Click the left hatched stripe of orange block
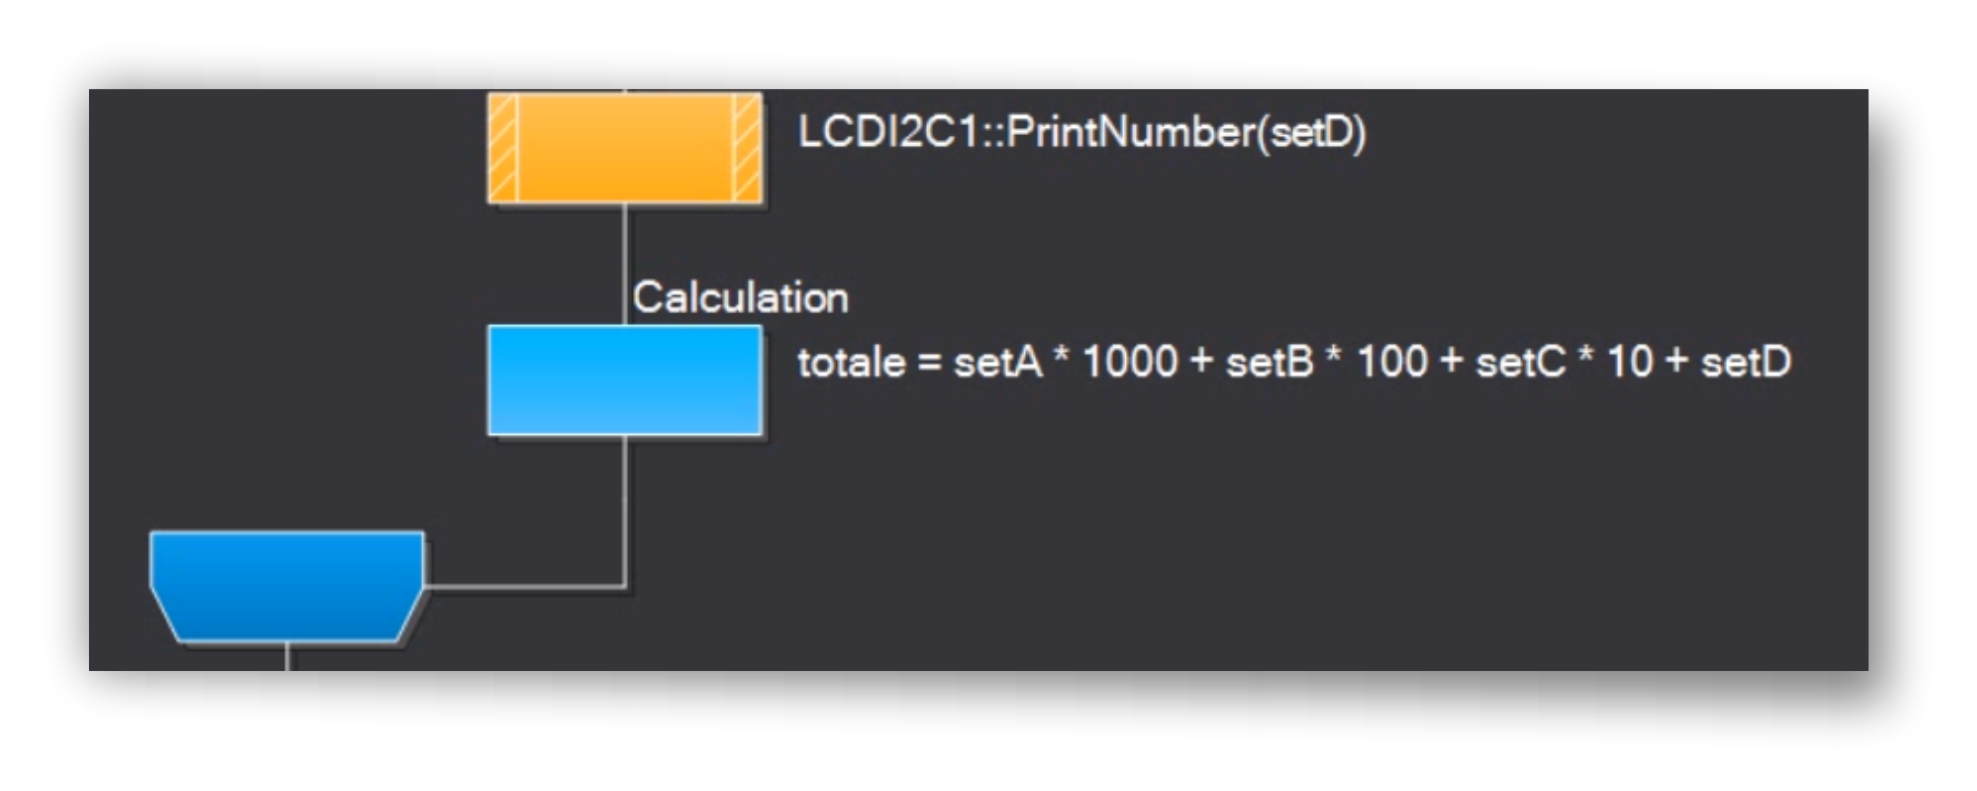This screenshot has height=791, width=1977. point(502,148)
